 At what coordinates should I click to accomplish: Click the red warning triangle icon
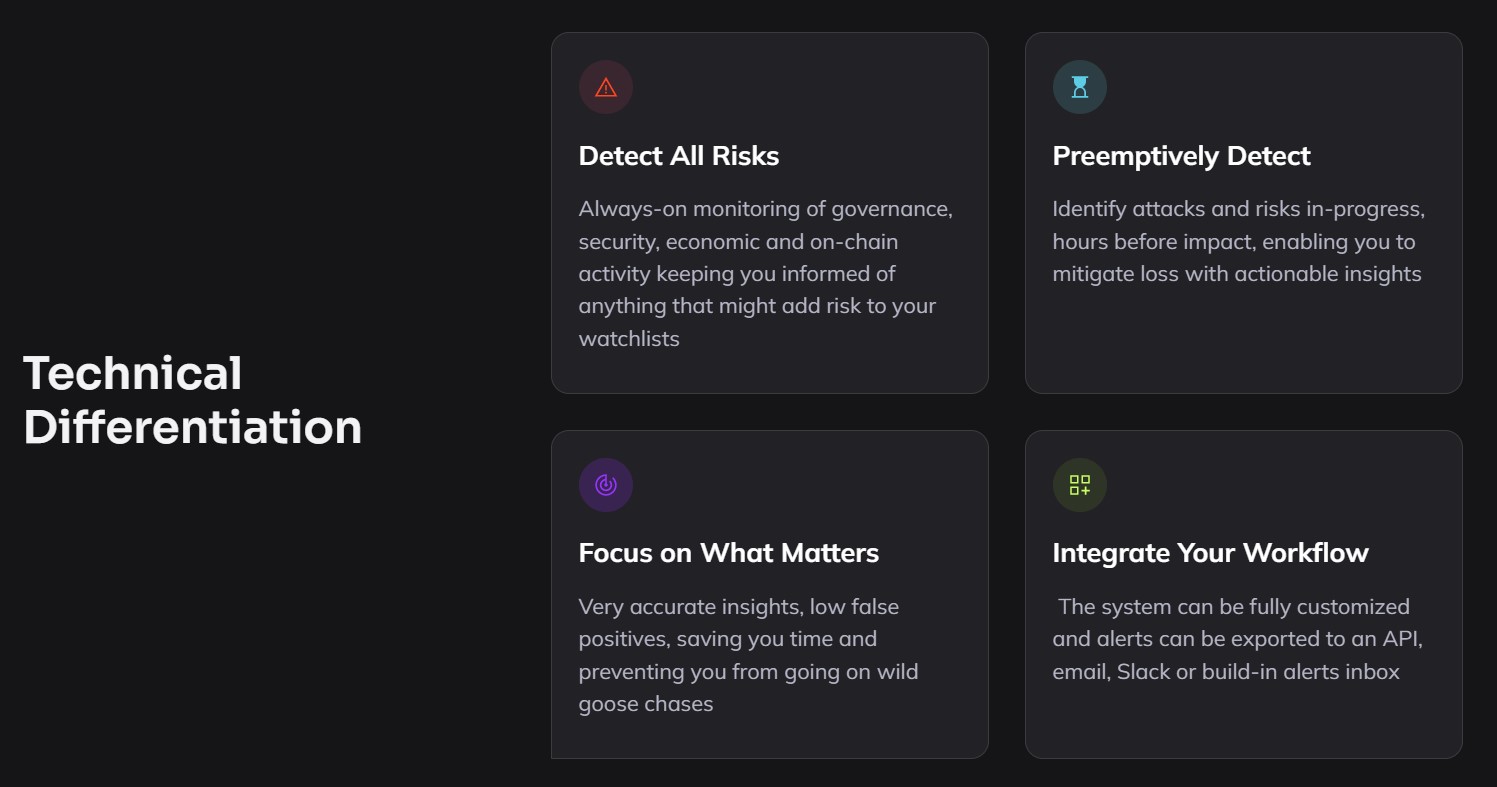tap(605, 87)
